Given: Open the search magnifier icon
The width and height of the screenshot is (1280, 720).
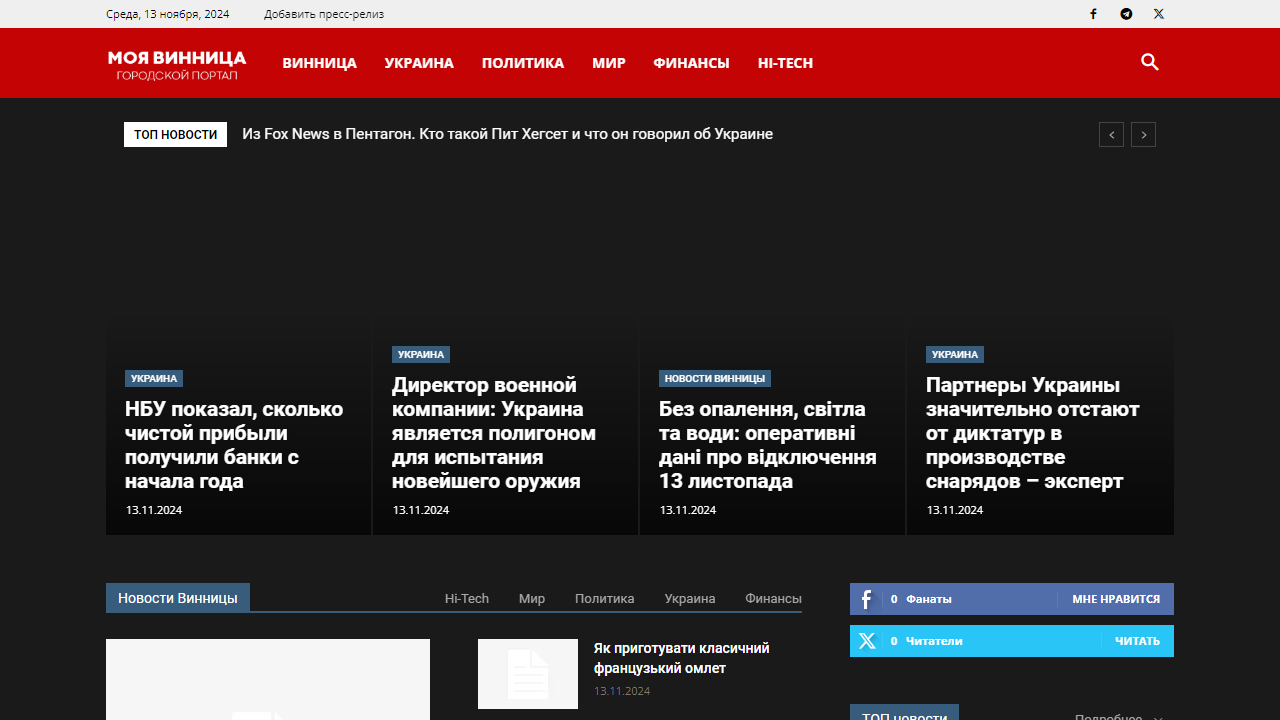Looking at the screenshot, I should 1150,62.
